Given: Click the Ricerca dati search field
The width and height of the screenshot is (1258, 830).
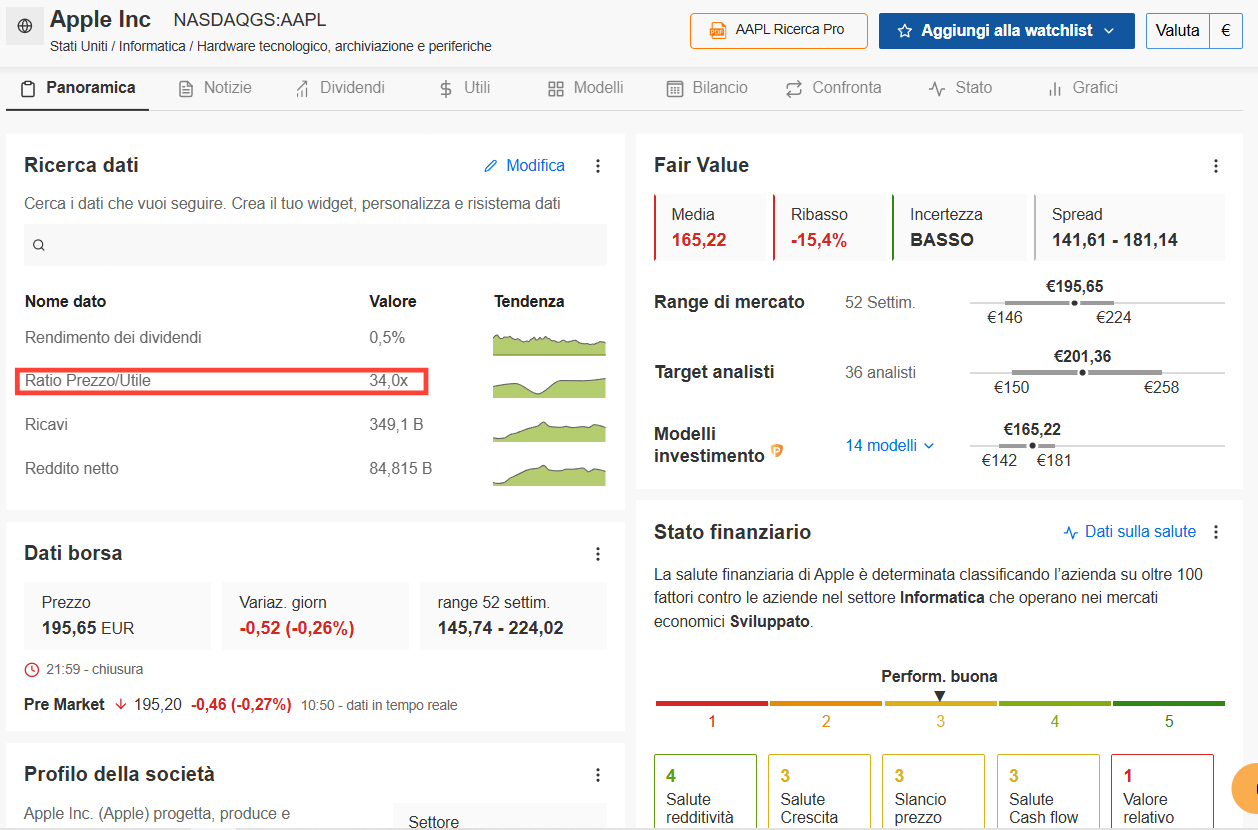Looking at the screenshot, I should 315,245.
